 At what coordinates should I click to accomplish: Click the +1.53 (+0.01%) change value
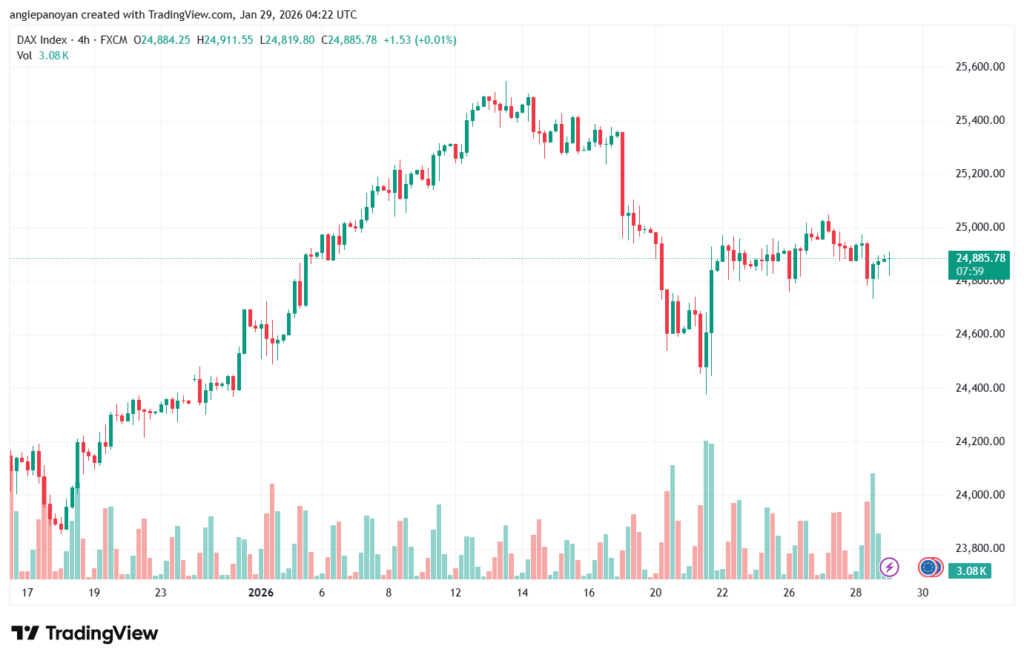[428, 40]
